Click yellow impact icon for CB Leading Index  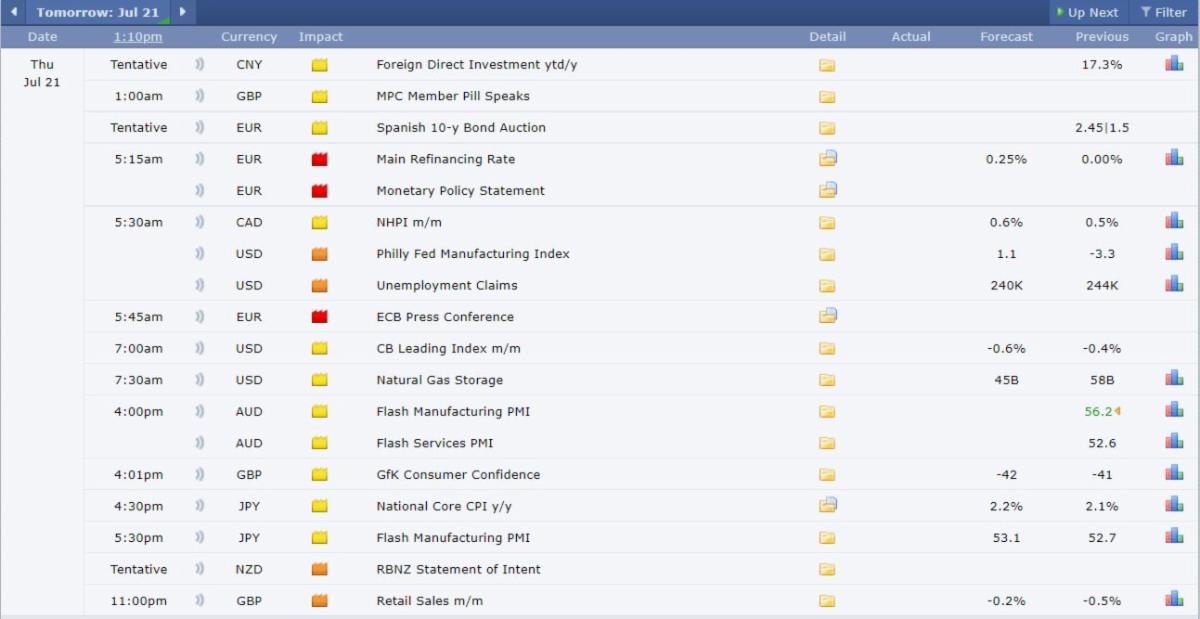tap(320, 349)
